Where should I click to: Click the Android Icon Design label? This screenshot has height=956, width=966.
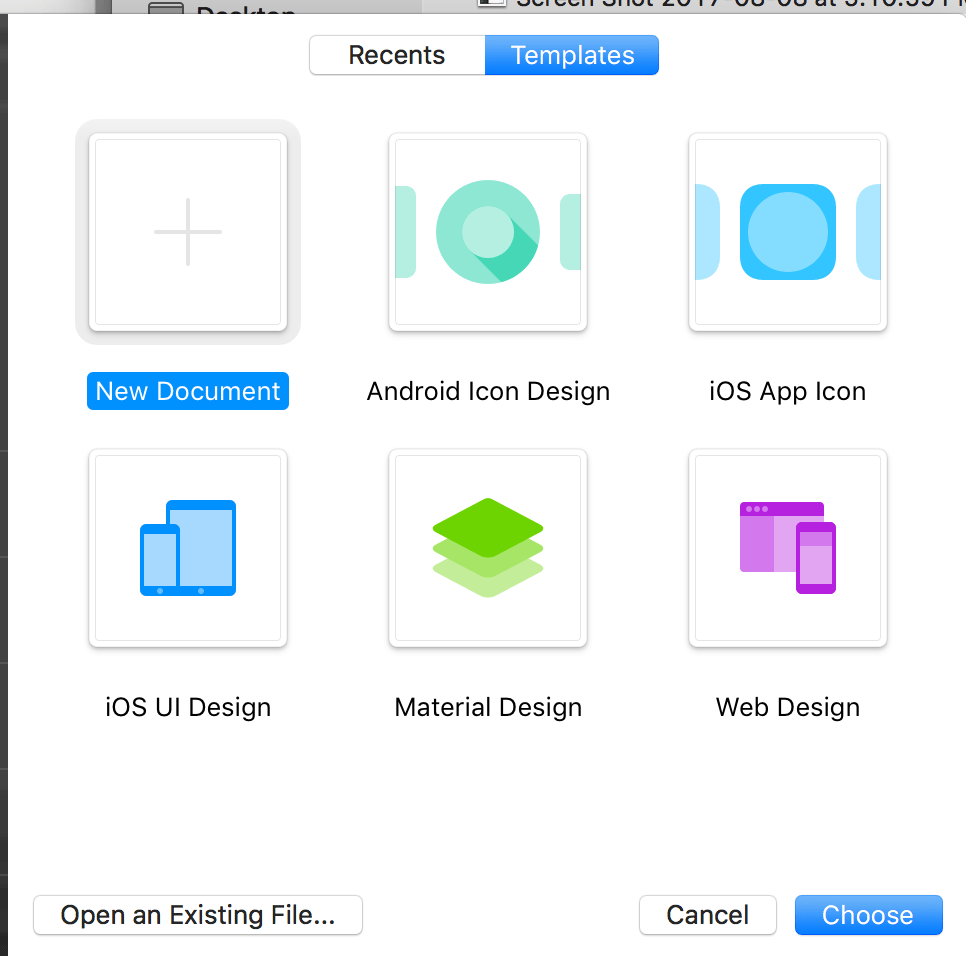488,392
